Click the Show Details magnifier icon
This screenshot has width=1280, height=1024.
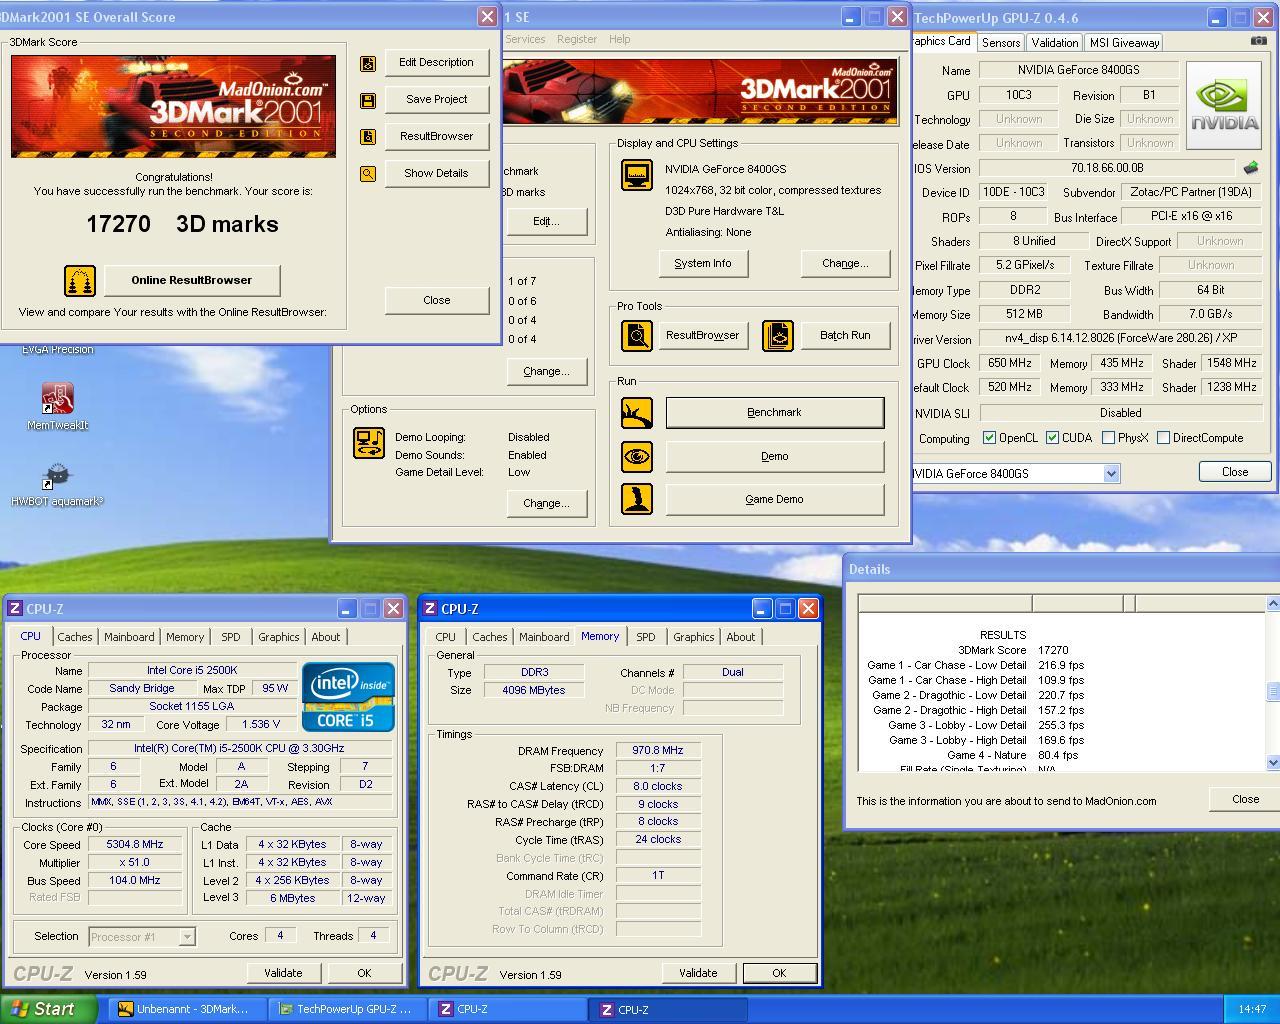pyautogui.click(x=368, y=174)
